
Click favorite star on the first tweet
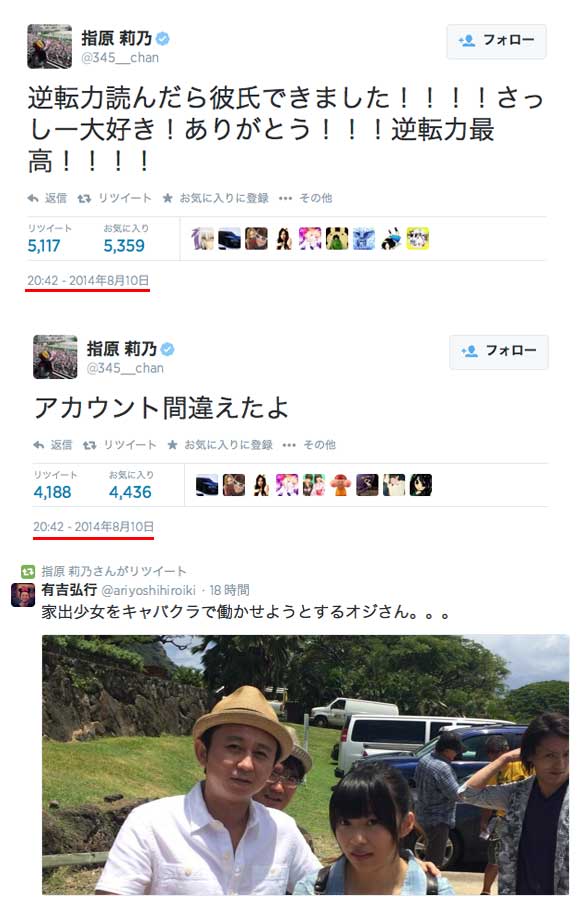168,198
